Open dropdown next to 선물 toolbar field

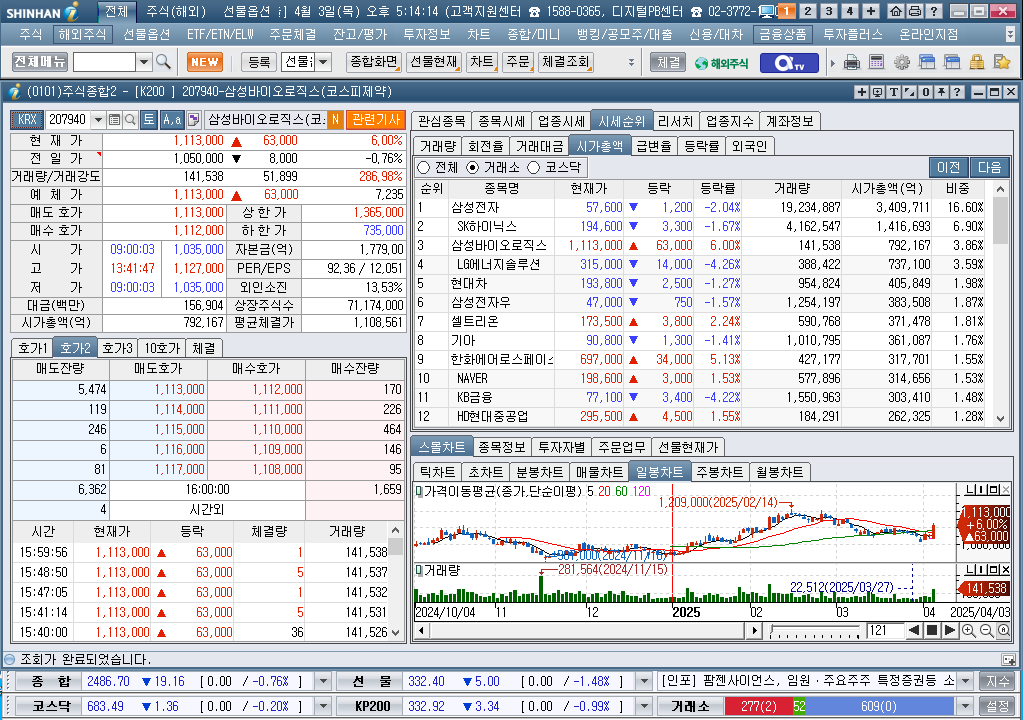(x=324, y=62)
